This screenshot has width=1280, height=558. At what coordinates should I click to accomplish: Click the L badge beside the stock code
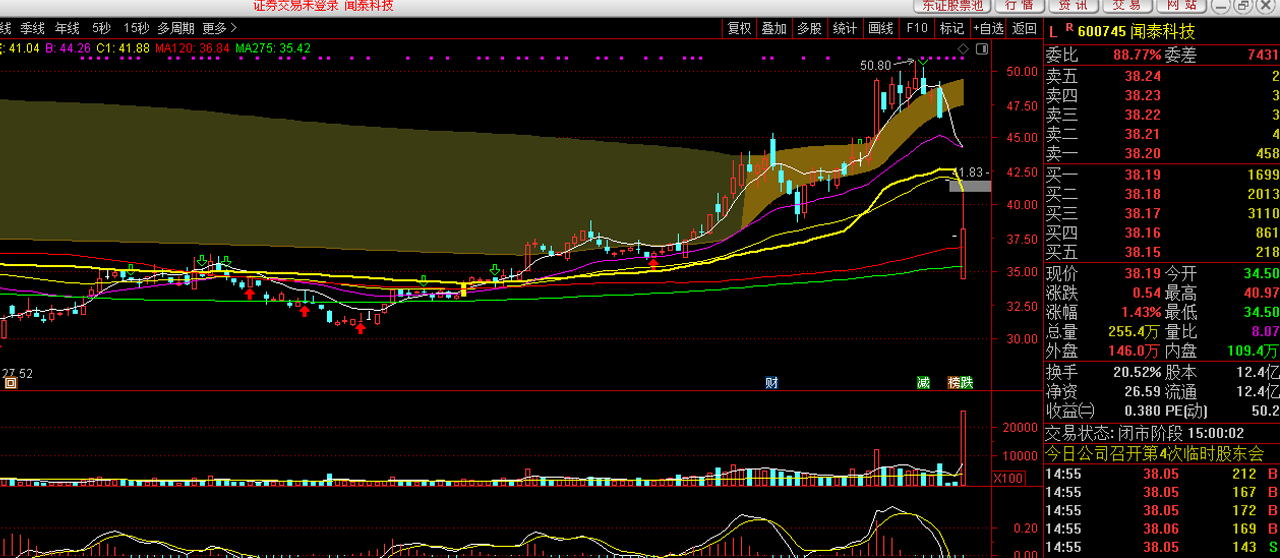[1052, 31]
